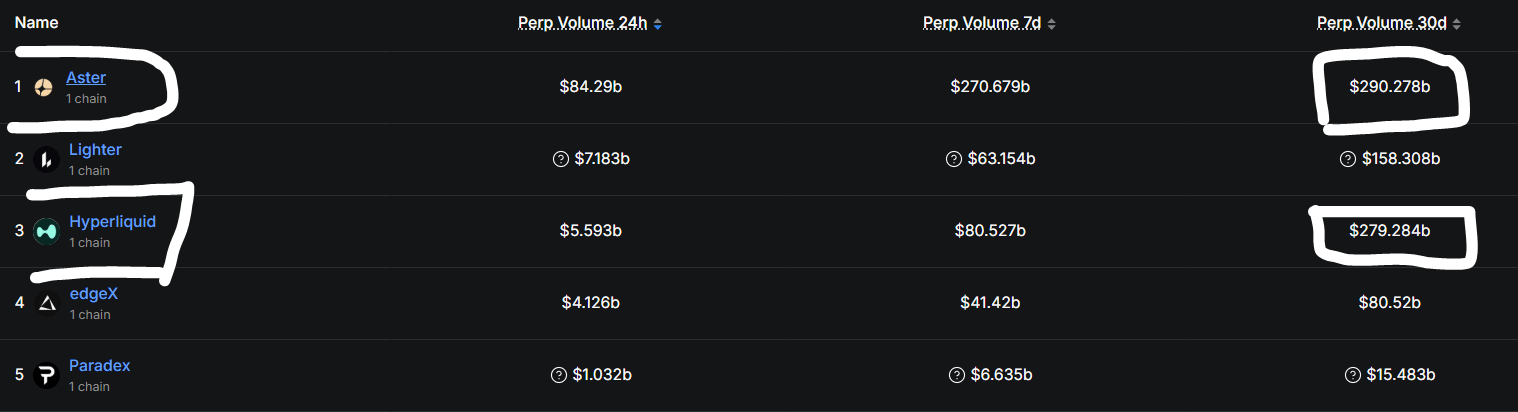Click the Lighter protocol logo icon
Image resolution: width=1518 pixels, height=412 pixels.
pos(47,159)
